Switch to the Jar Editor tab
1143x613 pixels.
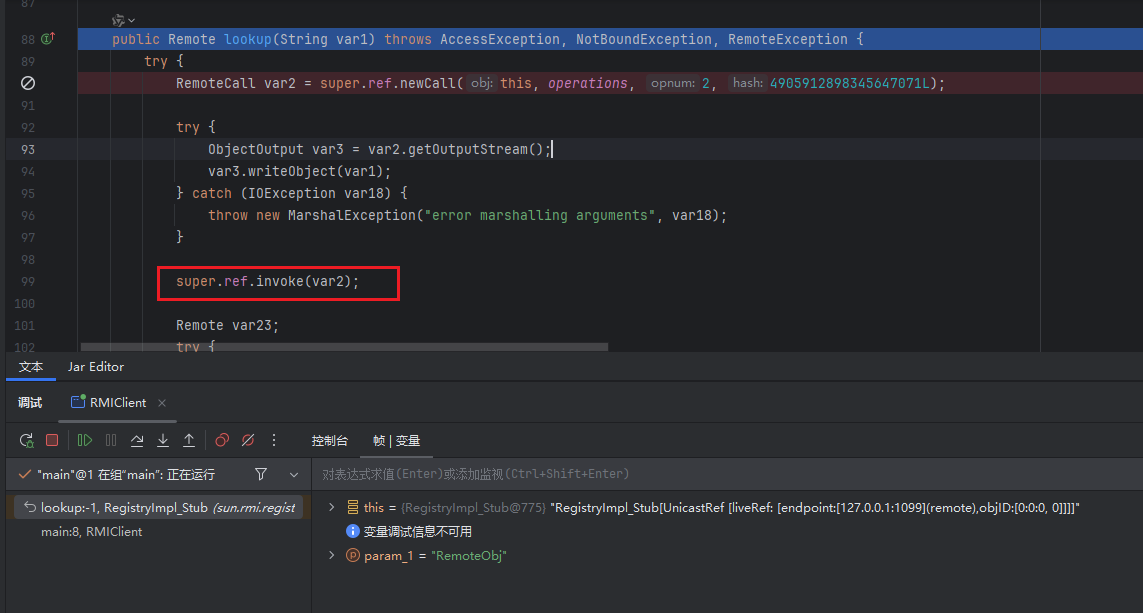95,367
